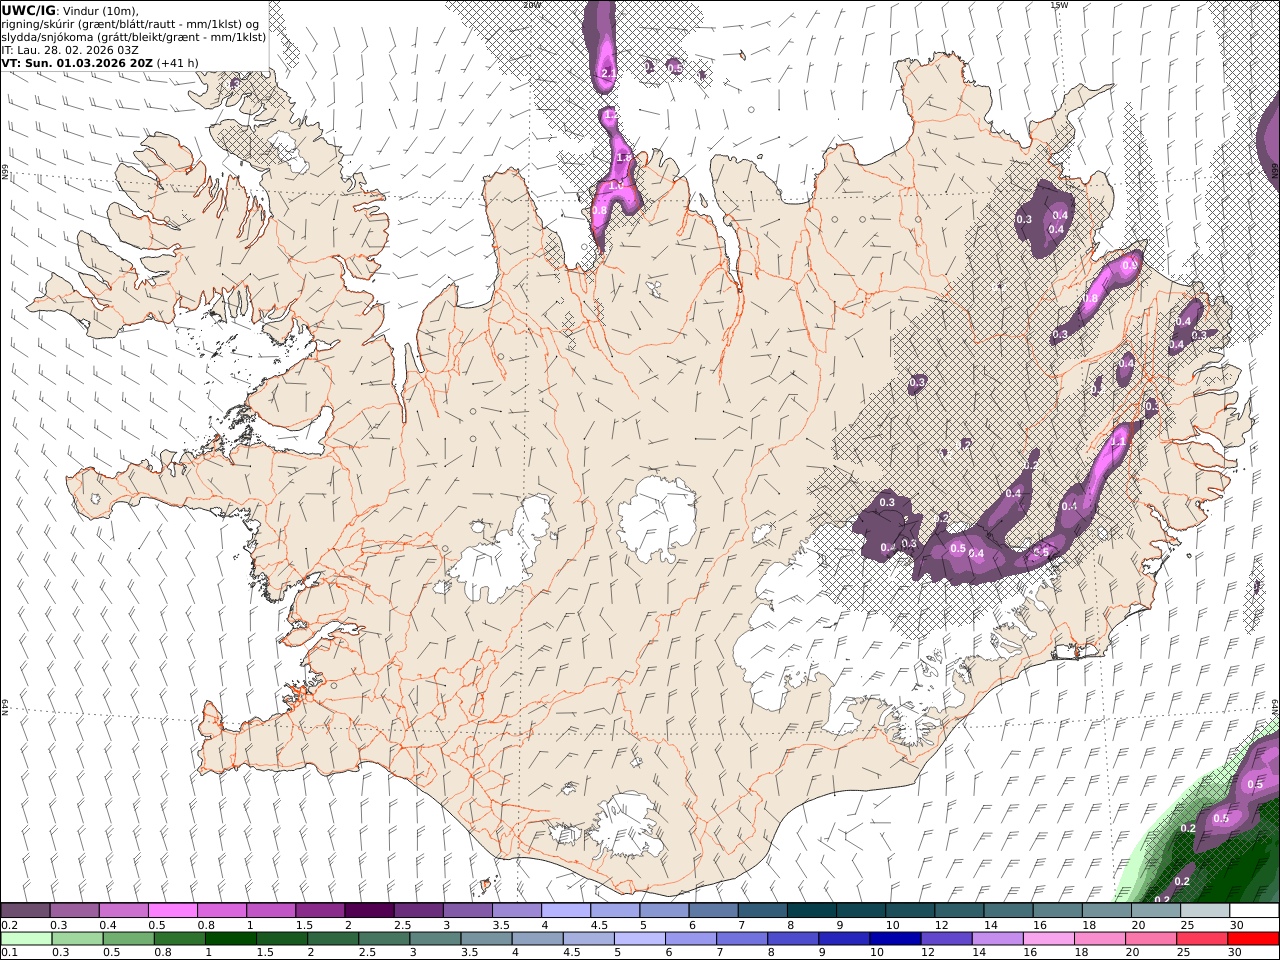Click the 2–2.5 swatch on lower rain scale
Viewport: 1280px width, 960px height.
(x=332, y=939)
